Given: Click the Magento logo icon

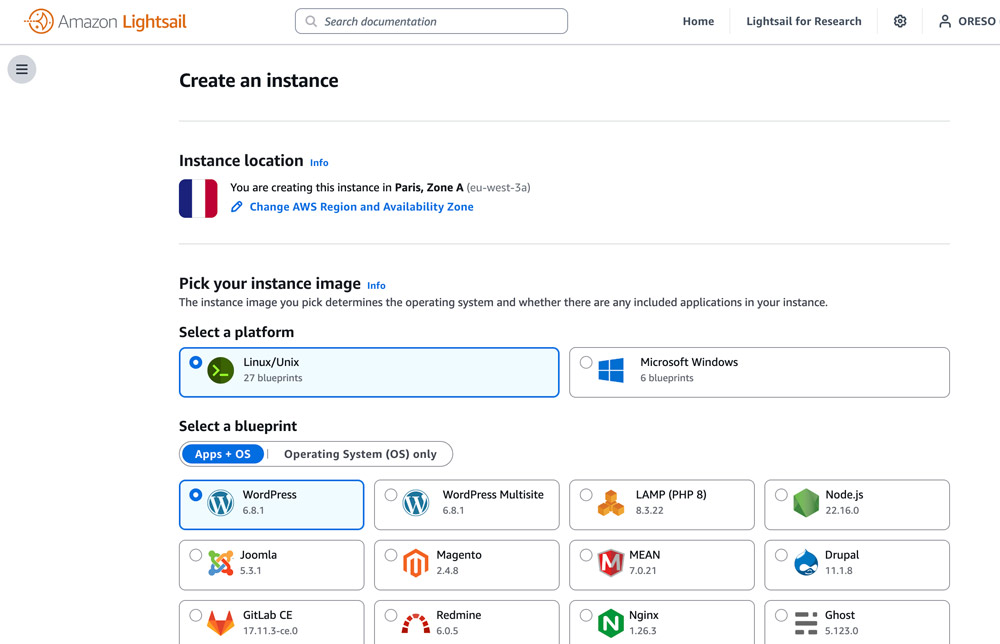Looking at the screenshot, I should click(416, 563).
